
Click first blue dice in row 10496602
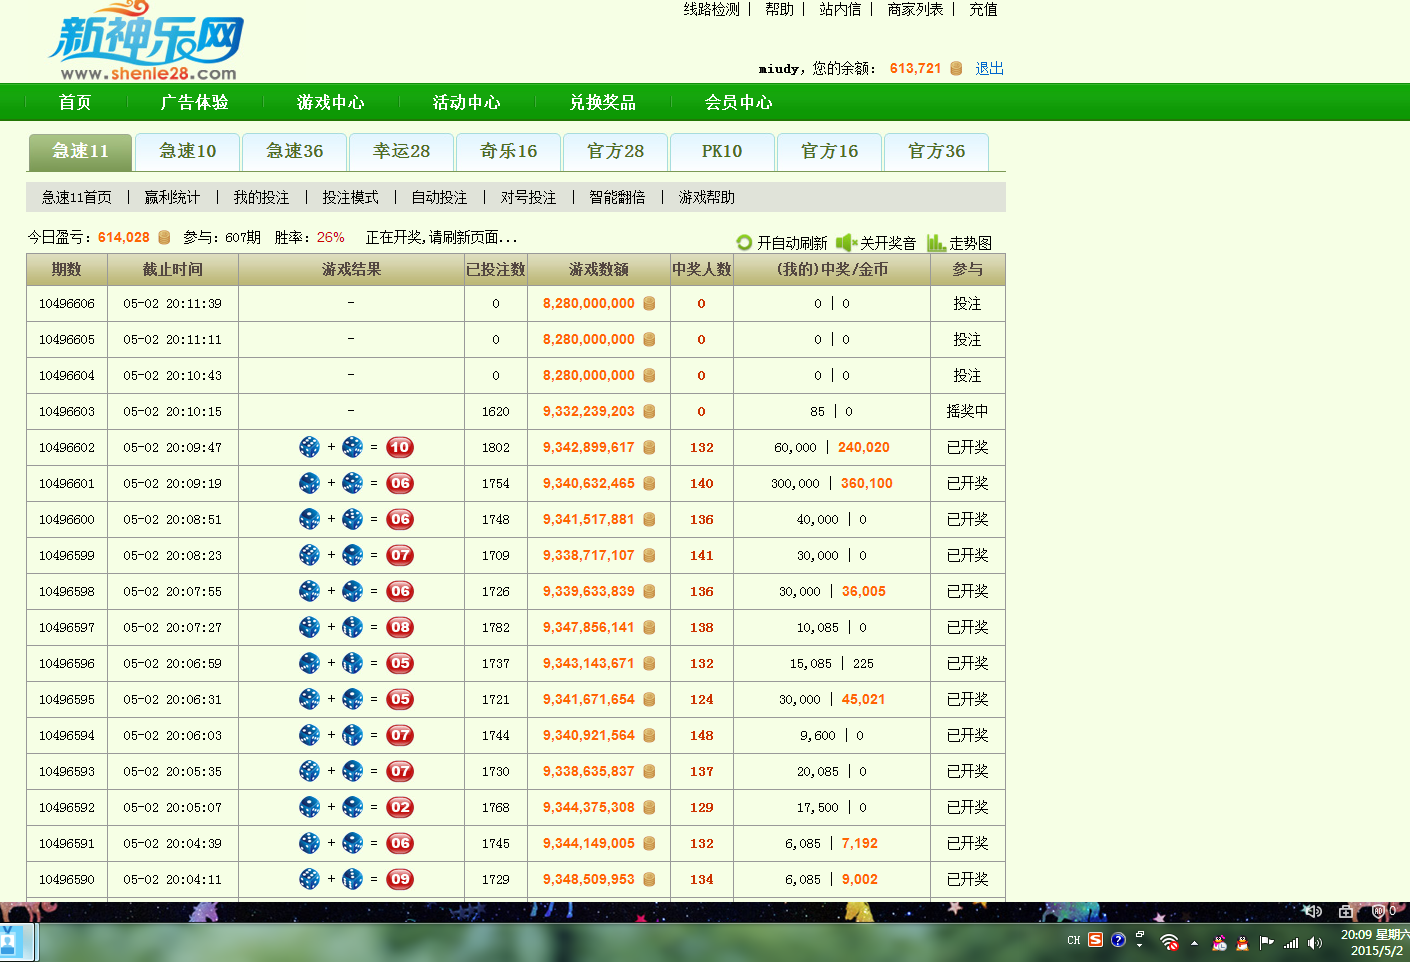310,447
